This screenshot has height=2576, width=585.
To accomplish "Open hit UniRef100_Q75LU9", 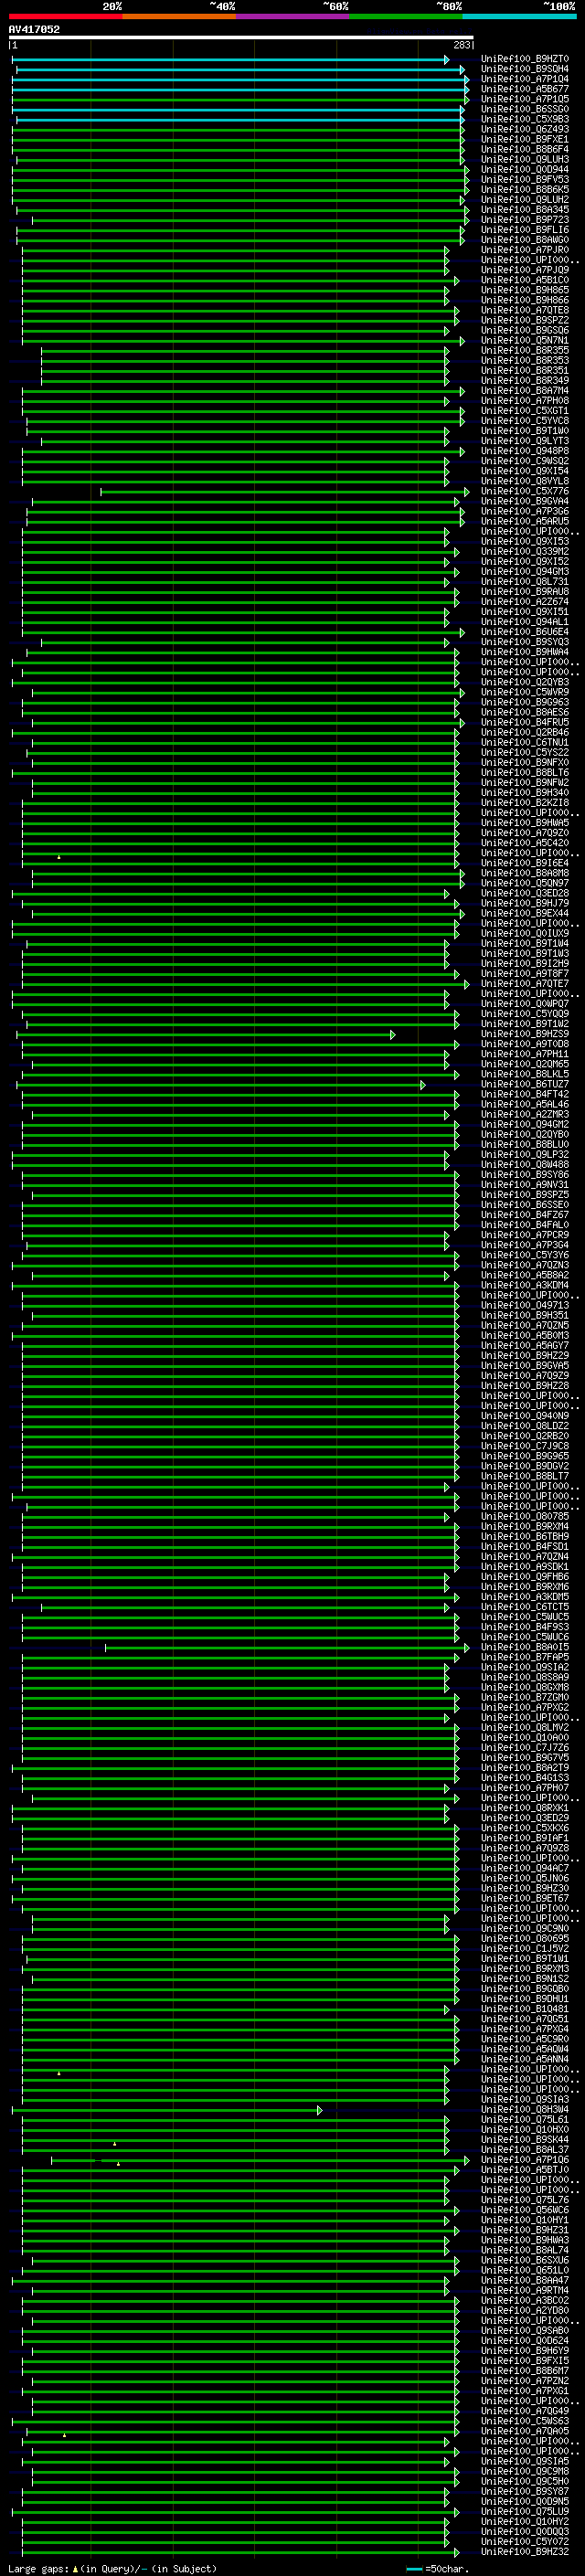I will [x=524, y=2511].
